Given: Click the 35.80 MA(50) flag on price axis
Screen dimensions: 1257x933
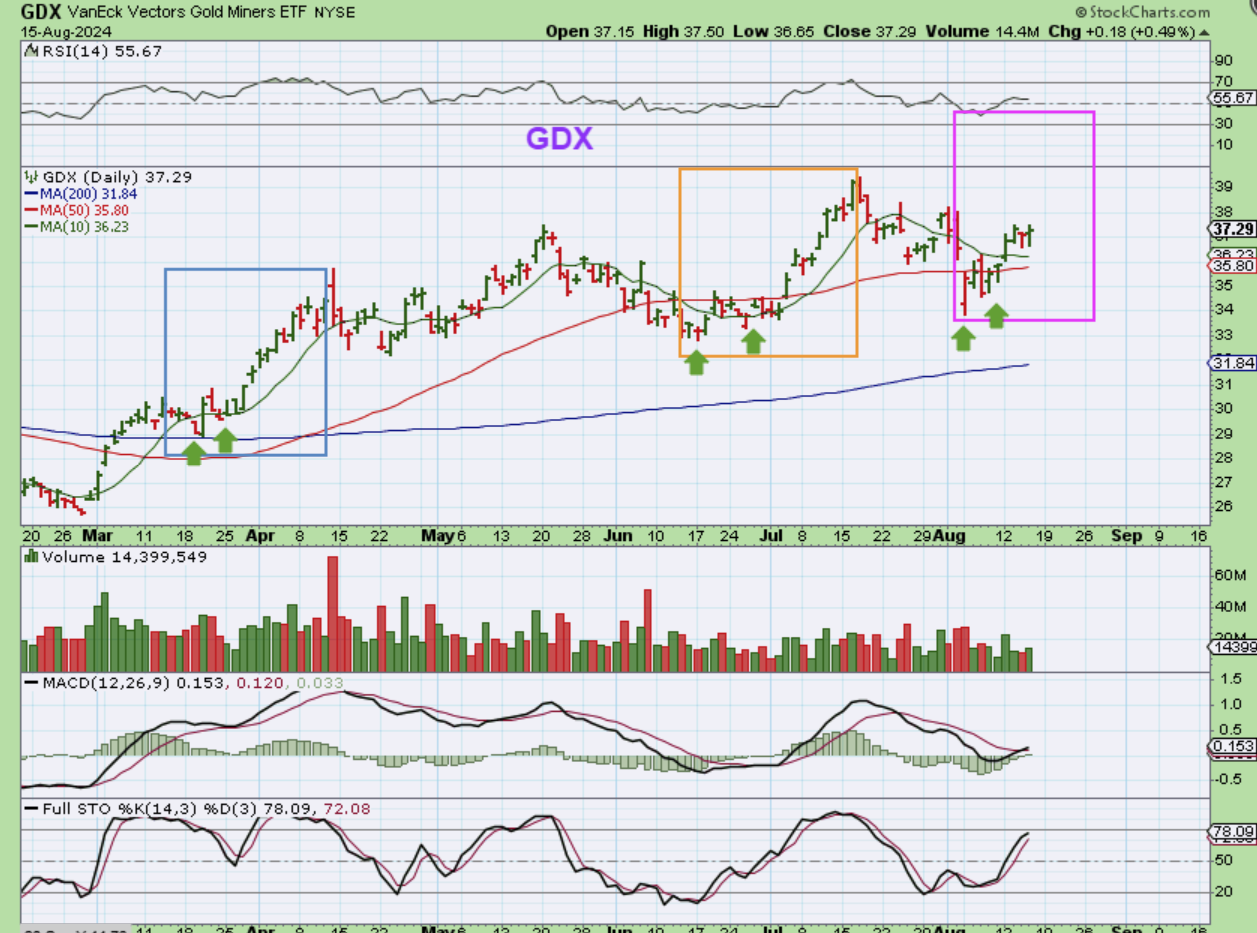Looking at the screenshot, I should (1231, 267).
